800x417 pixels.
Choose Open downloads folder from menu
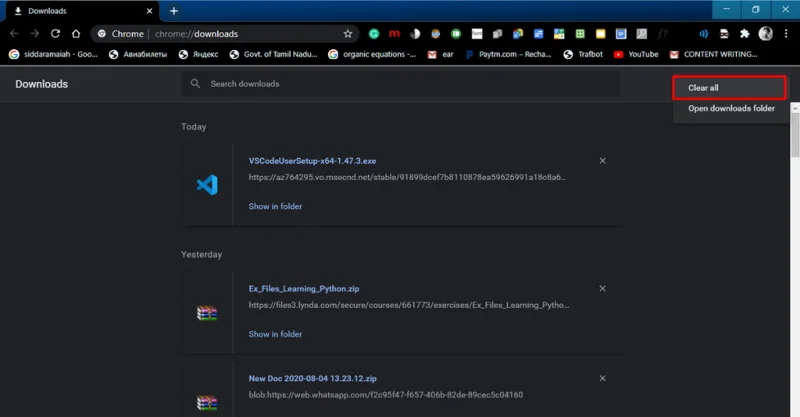coord(731,108)
